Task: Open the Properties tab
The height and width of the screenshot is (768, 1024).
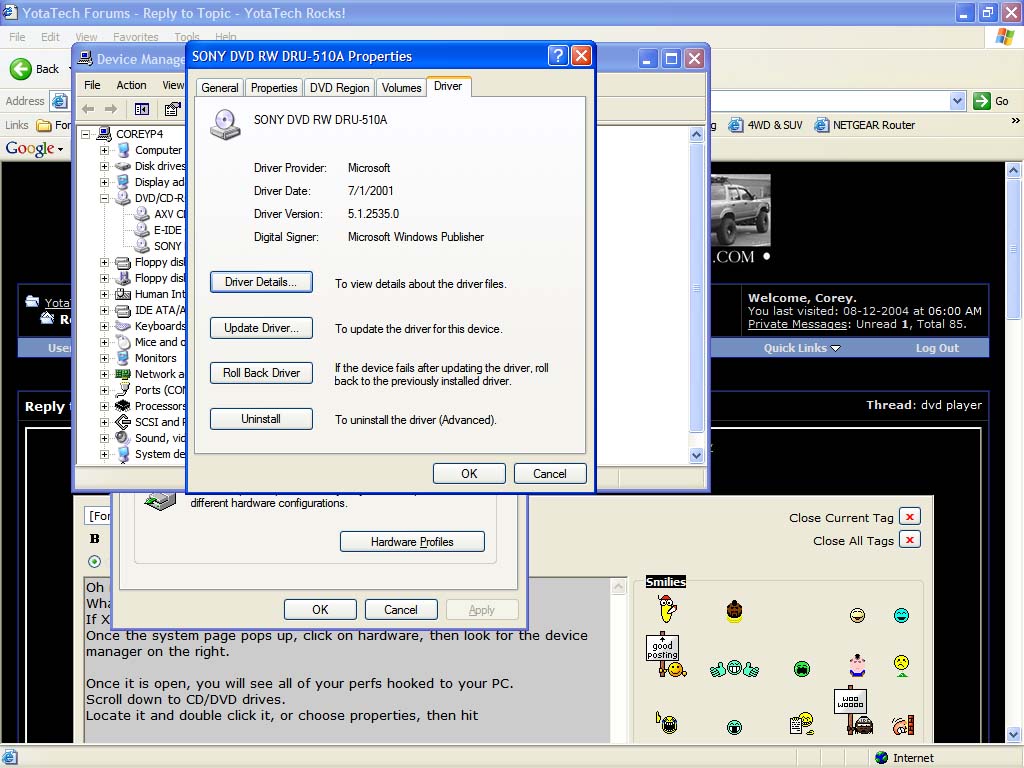Action: (x=274, y=88)
